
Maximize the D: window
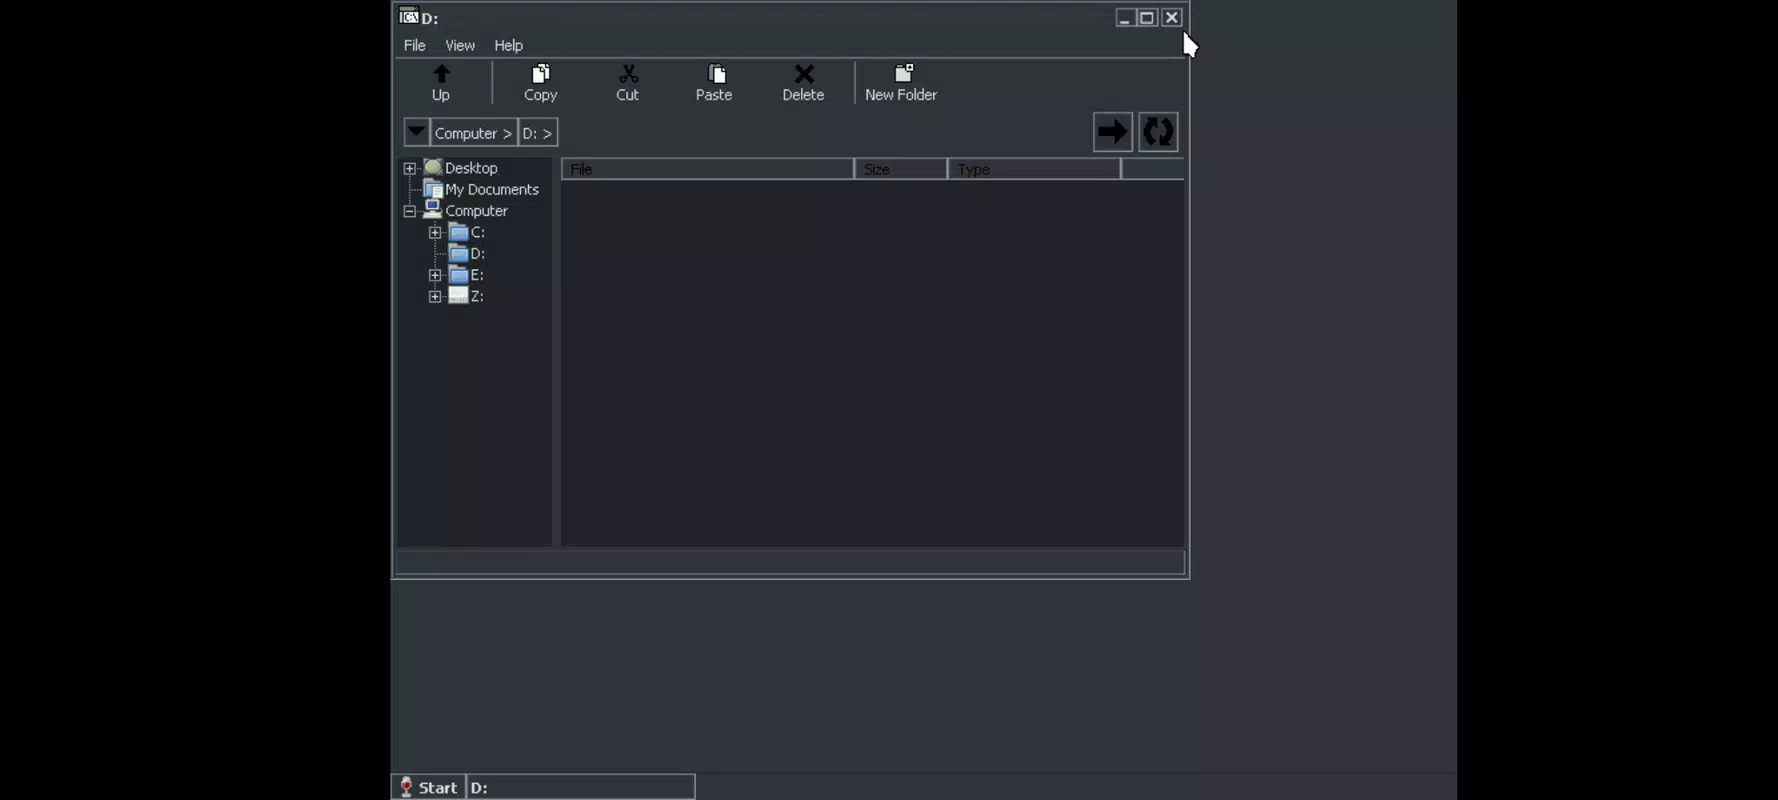pos(1147,17)
